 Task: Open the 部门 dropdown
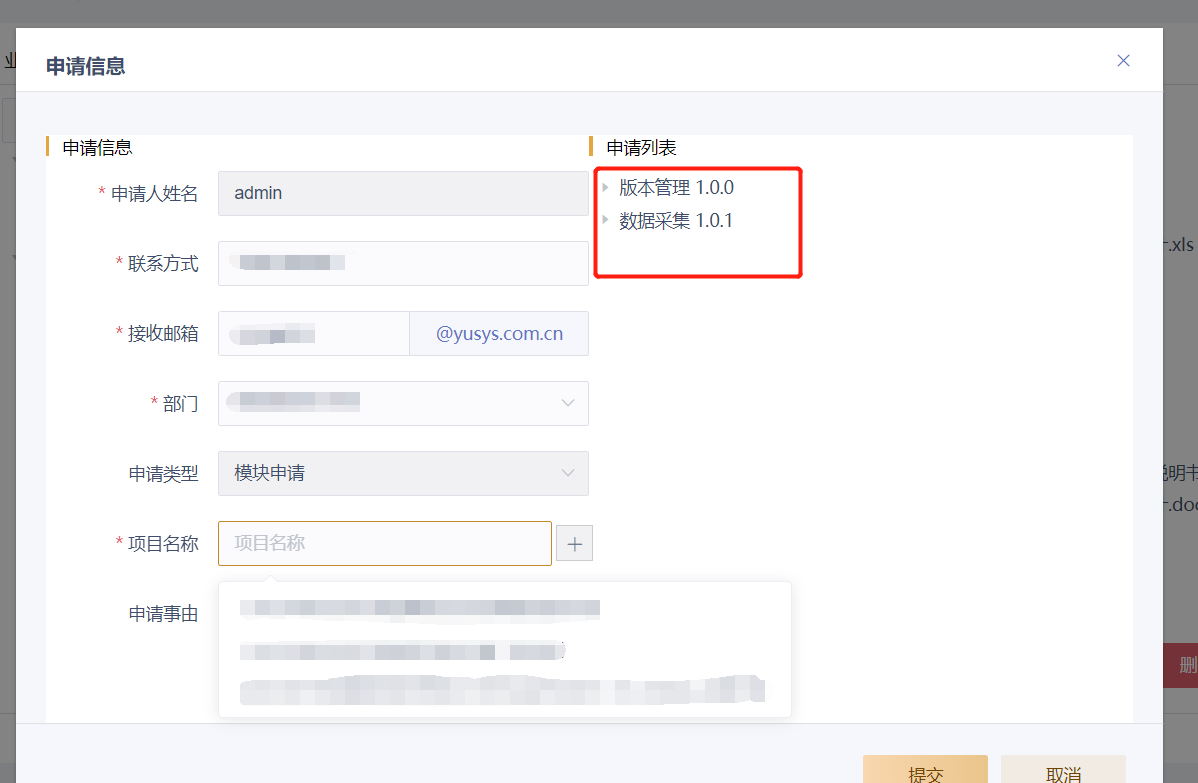click(x=403, y=403)
